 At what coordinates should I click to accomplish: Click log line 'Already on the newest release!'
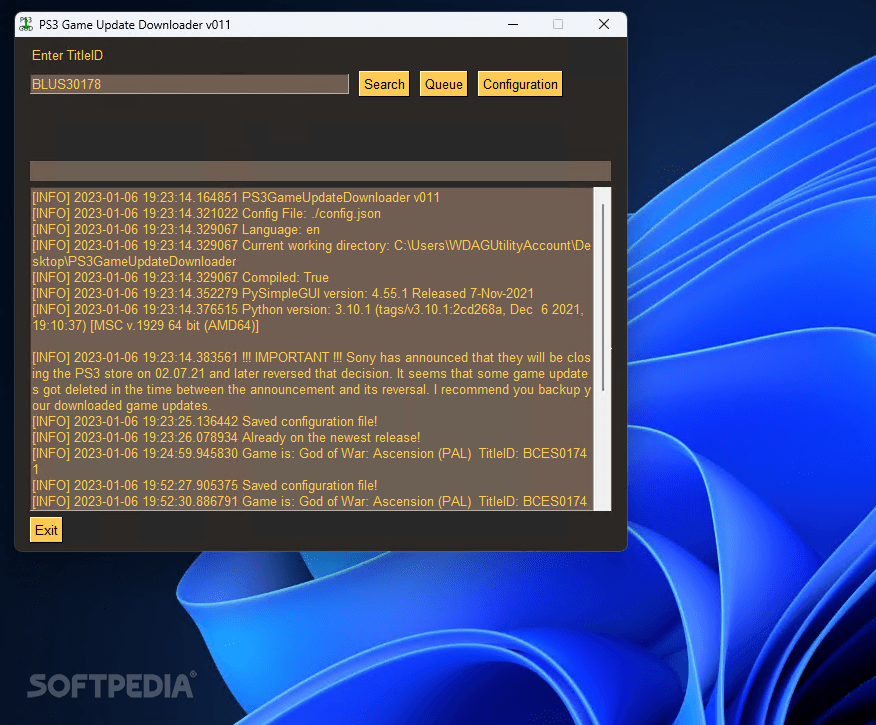click(x=226, y=437)
